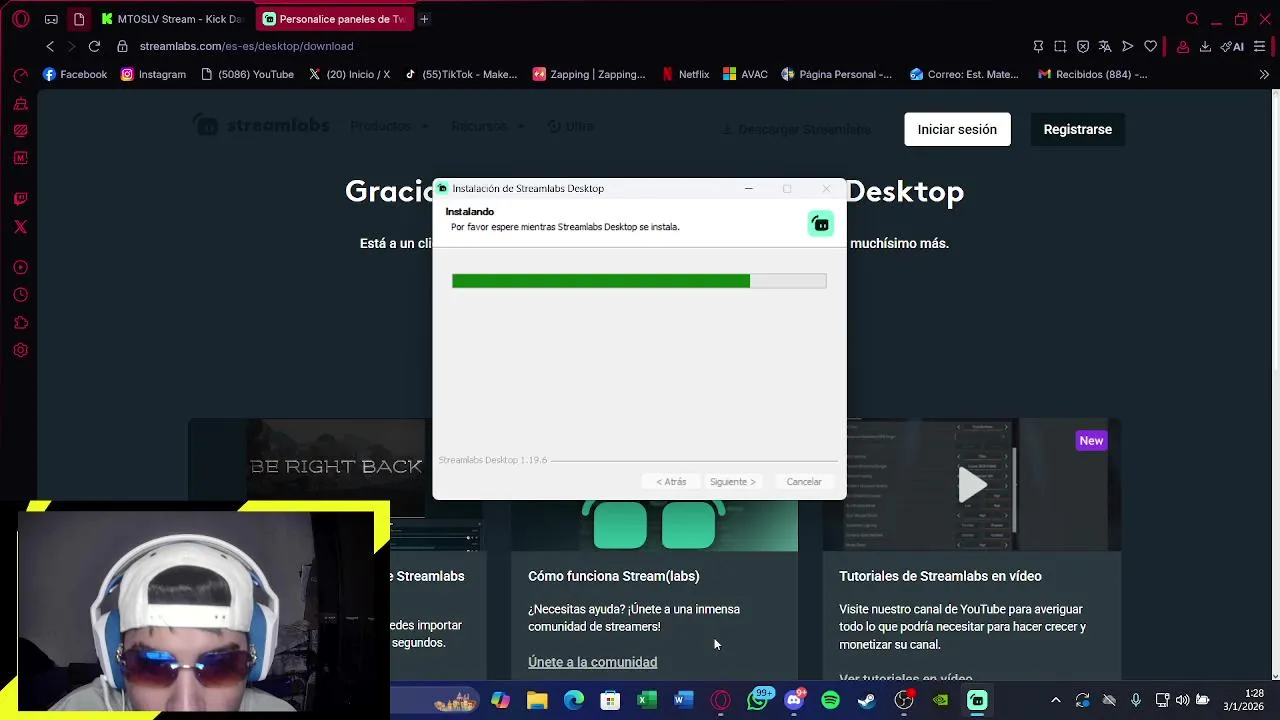1280x720 pixels.
Task: Open the page translate icon
Action: point(1105,46)
